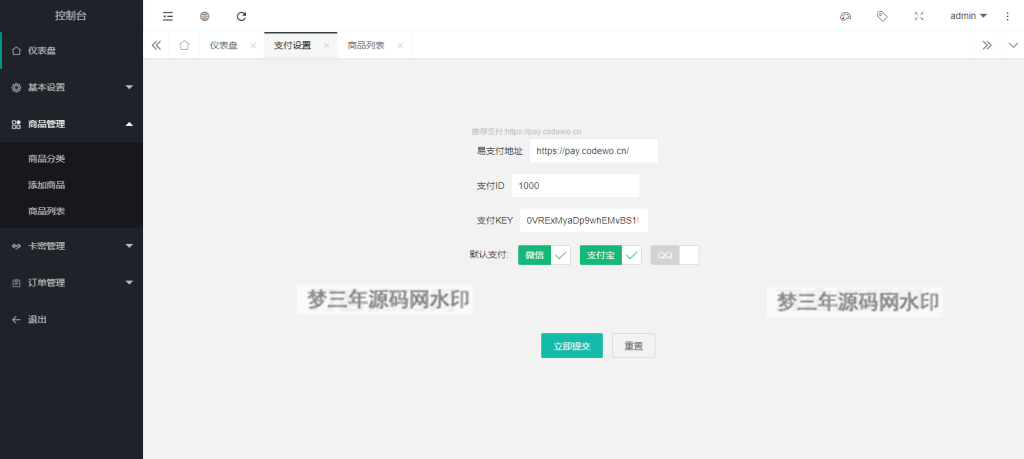Expand the 基本设置 sidebar menu
This screenshot has height=459, width=1024.
click(71, 87)
